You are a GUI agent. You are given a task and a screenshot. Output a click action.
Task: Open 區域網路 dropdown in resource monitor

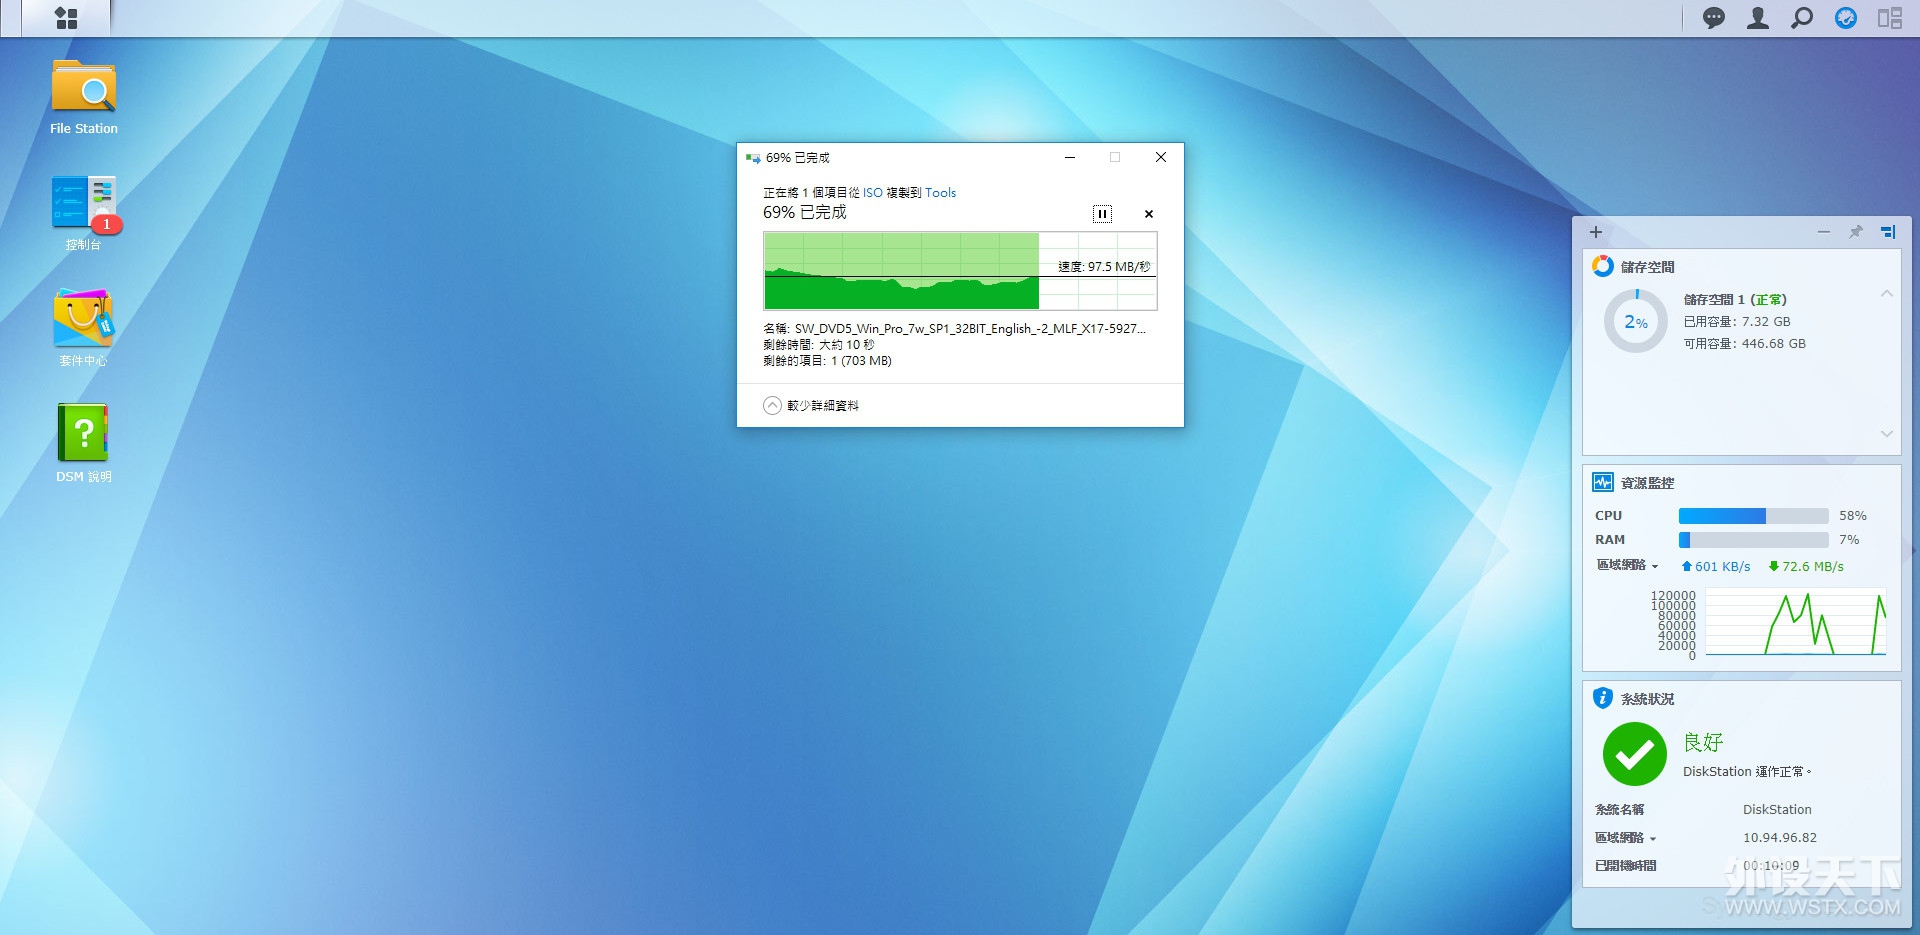(x=1628, y=565)
